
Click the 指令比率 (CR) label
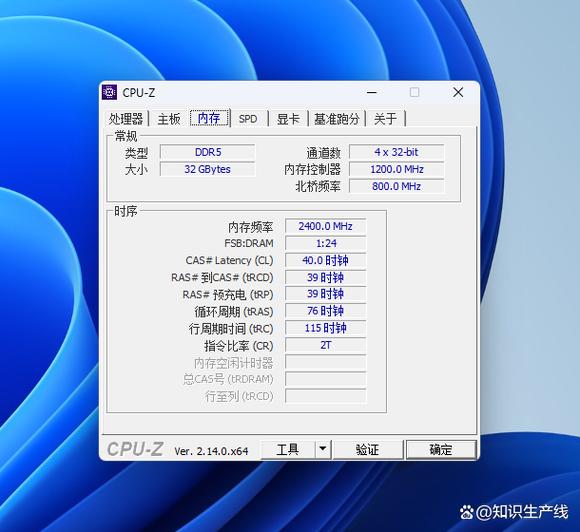[239, 346]
